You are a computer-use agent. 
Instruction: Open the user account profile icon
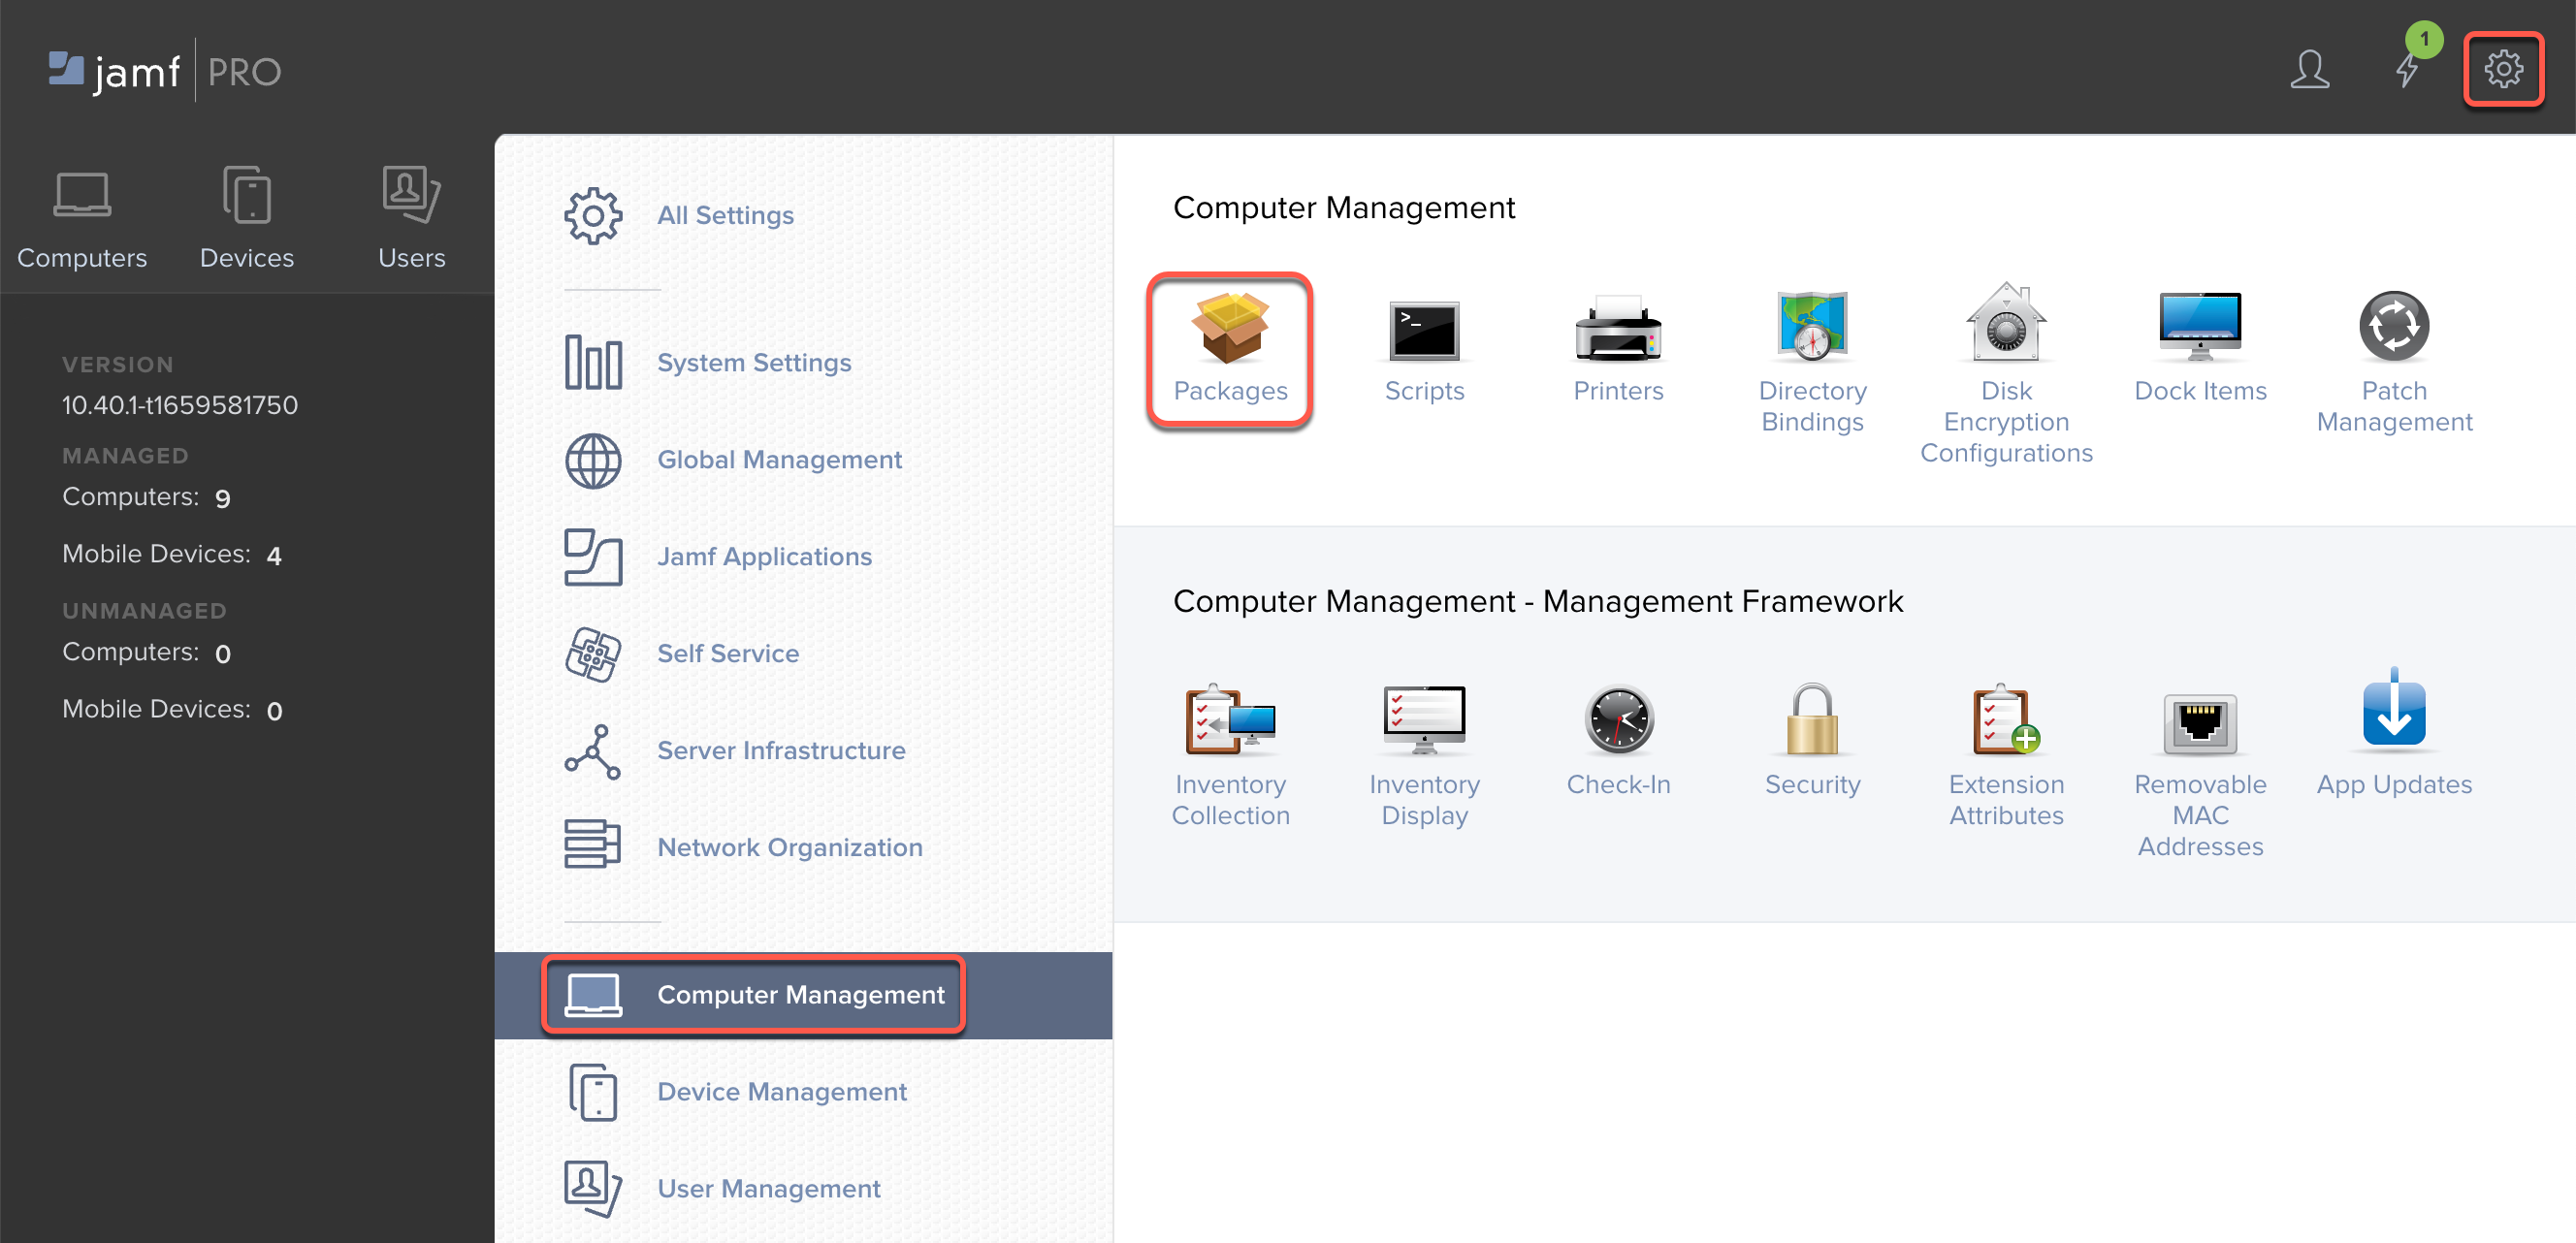click(x=2309, y=70)
